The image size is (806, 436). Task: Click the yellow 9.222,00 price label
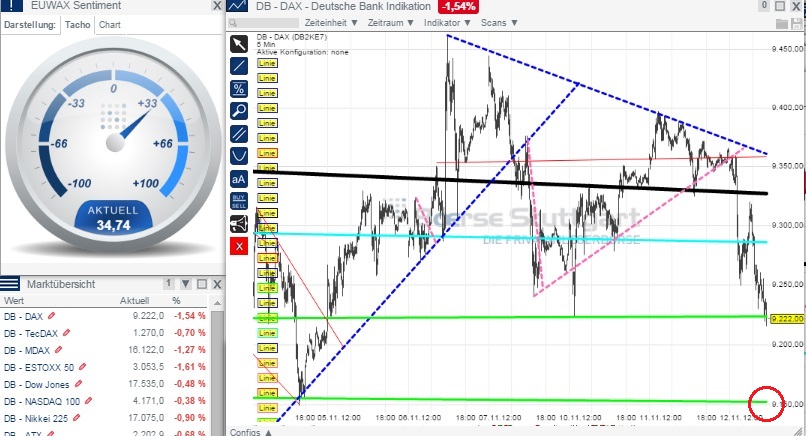coord(787,319)
